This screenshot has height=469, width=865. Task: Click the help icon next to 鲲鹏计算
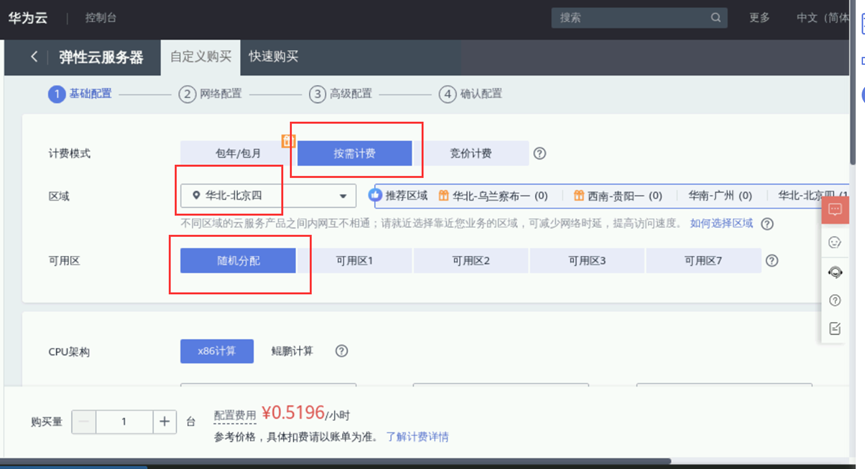point(341,351)
